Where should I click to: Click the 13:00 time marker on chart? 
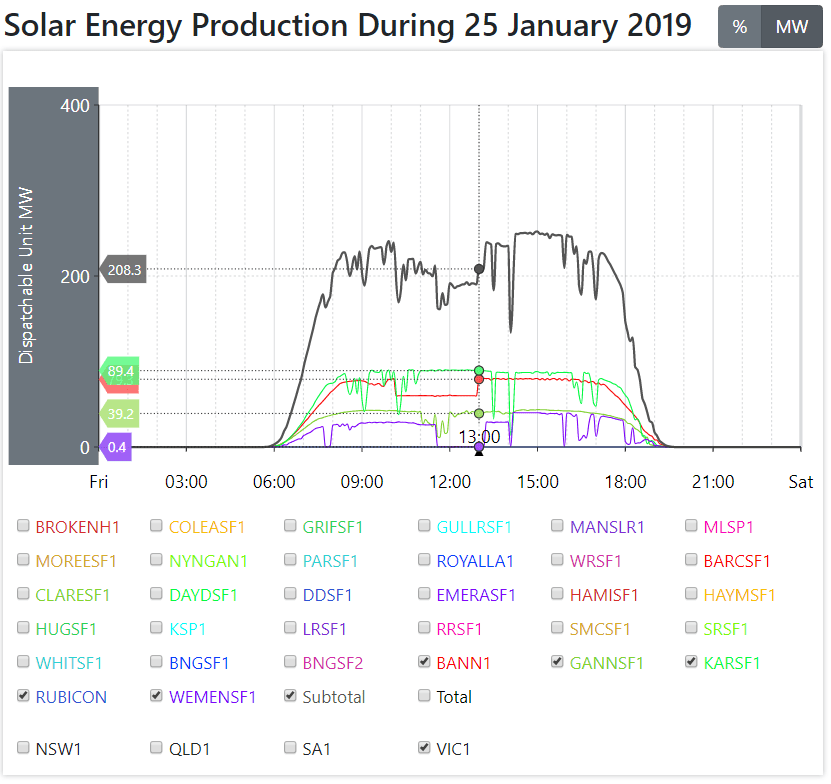click(479, 437)
